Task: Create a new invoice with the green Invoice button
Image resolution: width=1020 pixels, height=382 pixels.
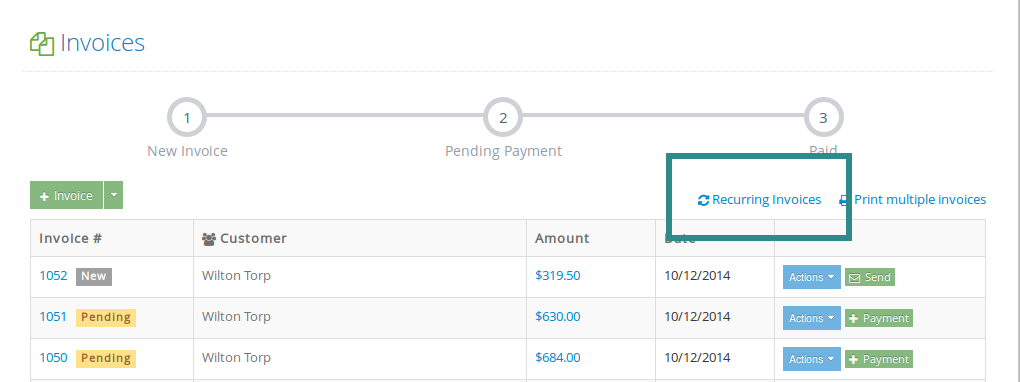Action: coord(66,195)
